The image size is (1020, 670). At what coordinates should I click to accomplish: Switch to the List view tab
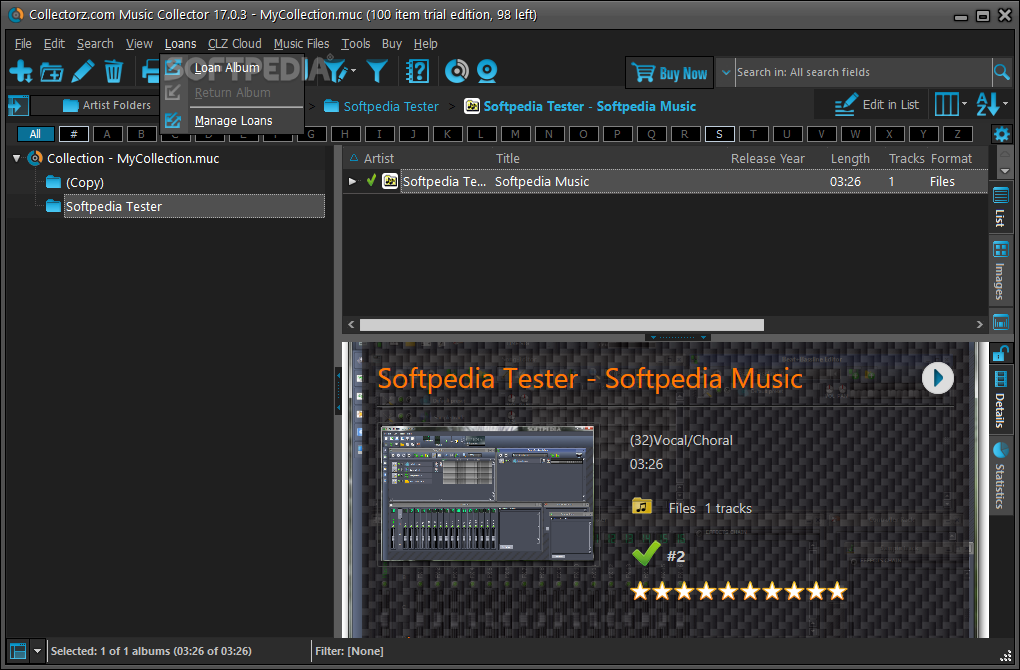click(x=1000, y=208)
